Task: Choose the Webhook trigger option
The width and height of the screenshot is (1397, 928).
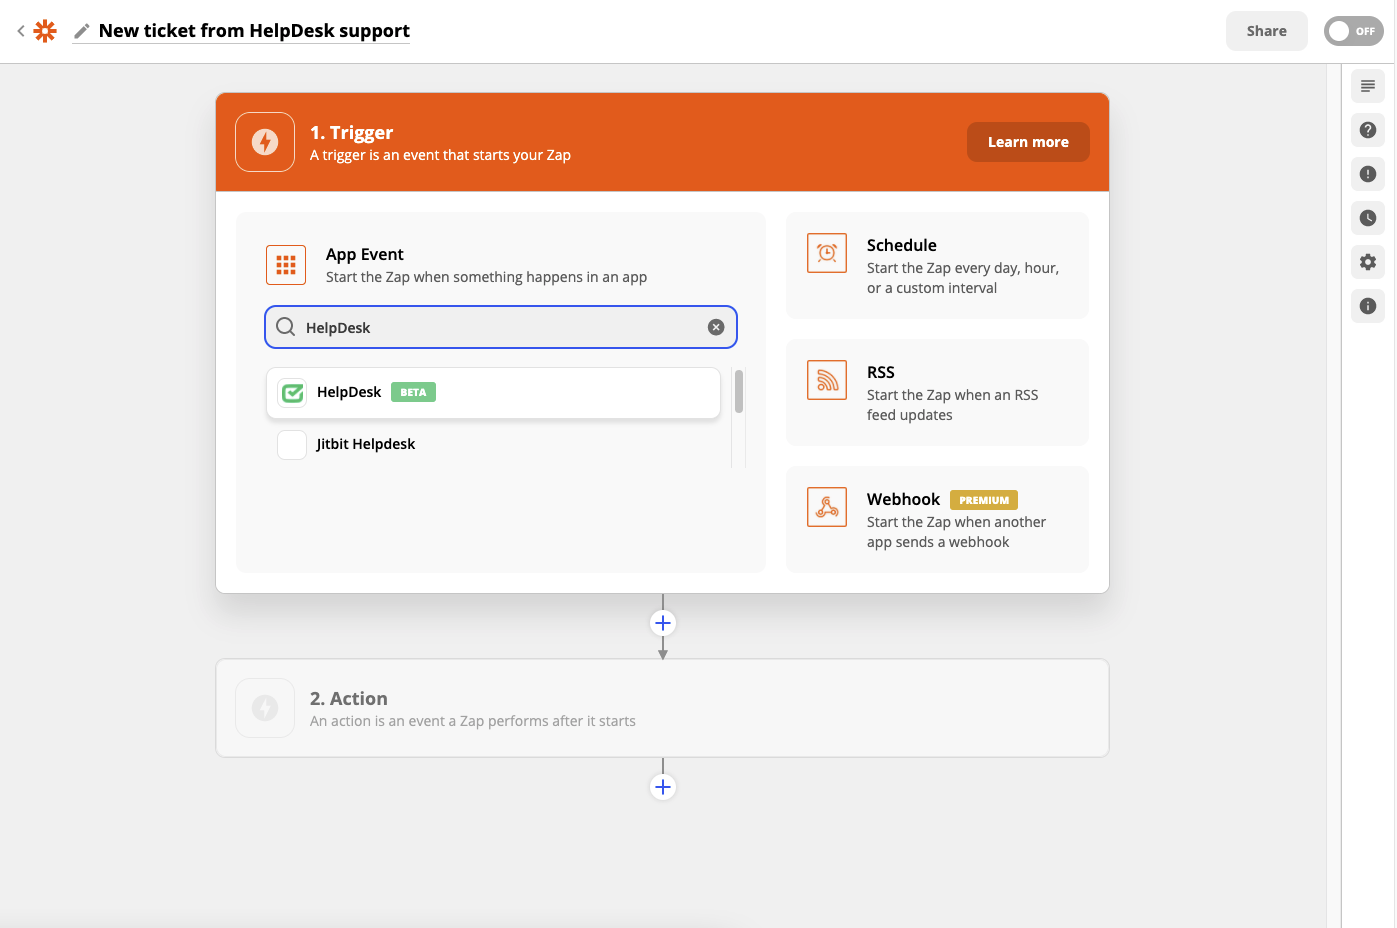Action: coord(937,519)
